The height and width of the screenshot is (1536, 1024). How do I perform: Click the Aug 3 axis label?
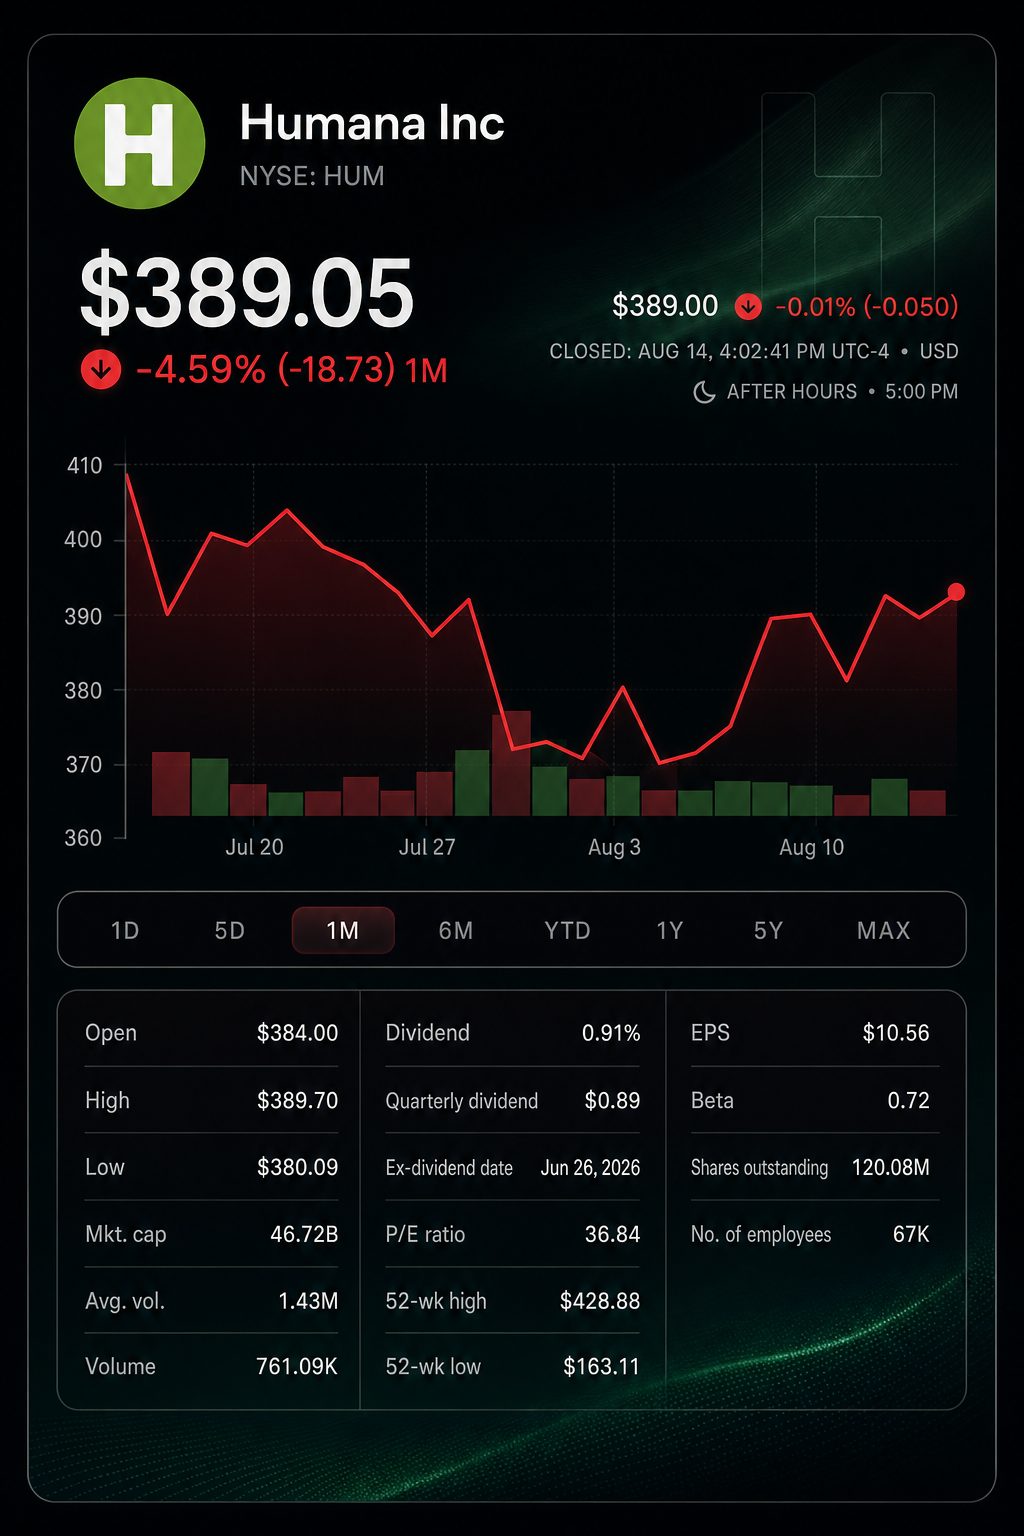click(x=614, y=847)
